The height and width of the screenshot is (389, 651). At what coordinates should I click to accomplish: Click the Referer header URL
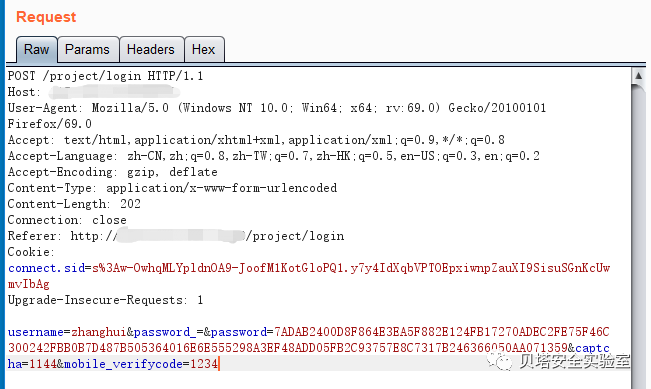[207, 236]
